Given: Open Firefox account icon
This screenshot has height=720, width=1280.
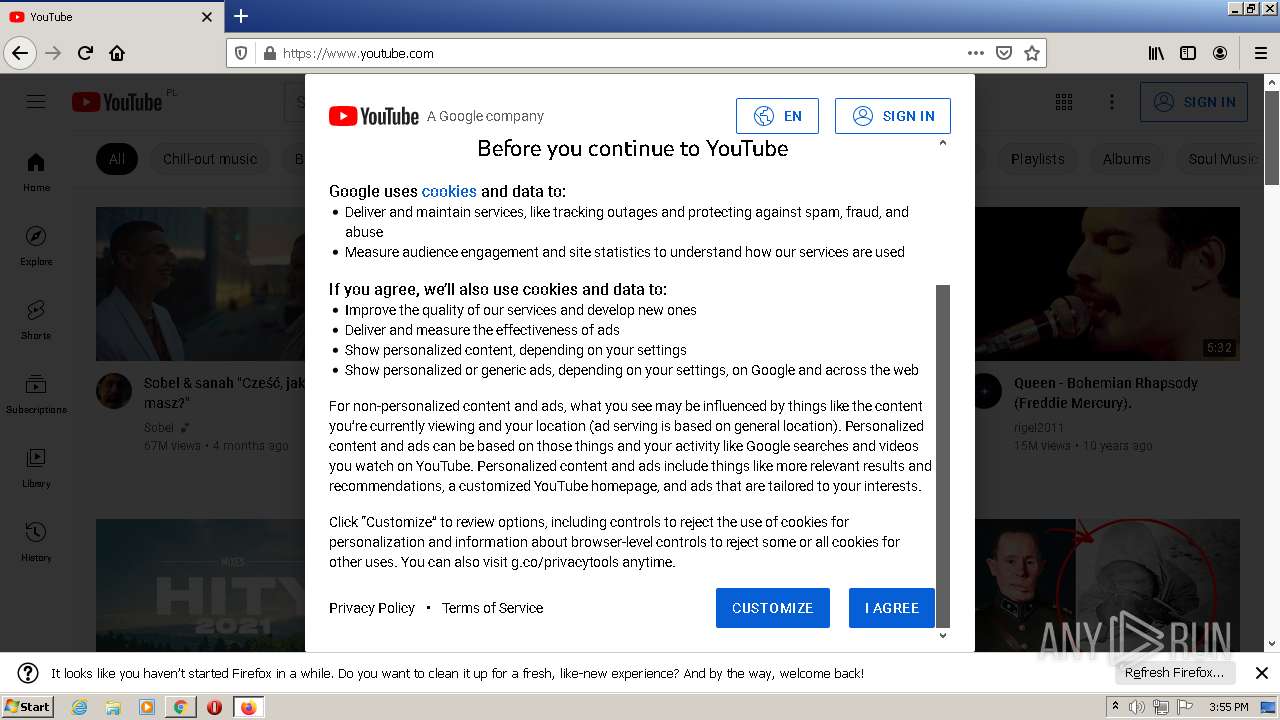Looking at the screenshot, I should click(1220, 53).
